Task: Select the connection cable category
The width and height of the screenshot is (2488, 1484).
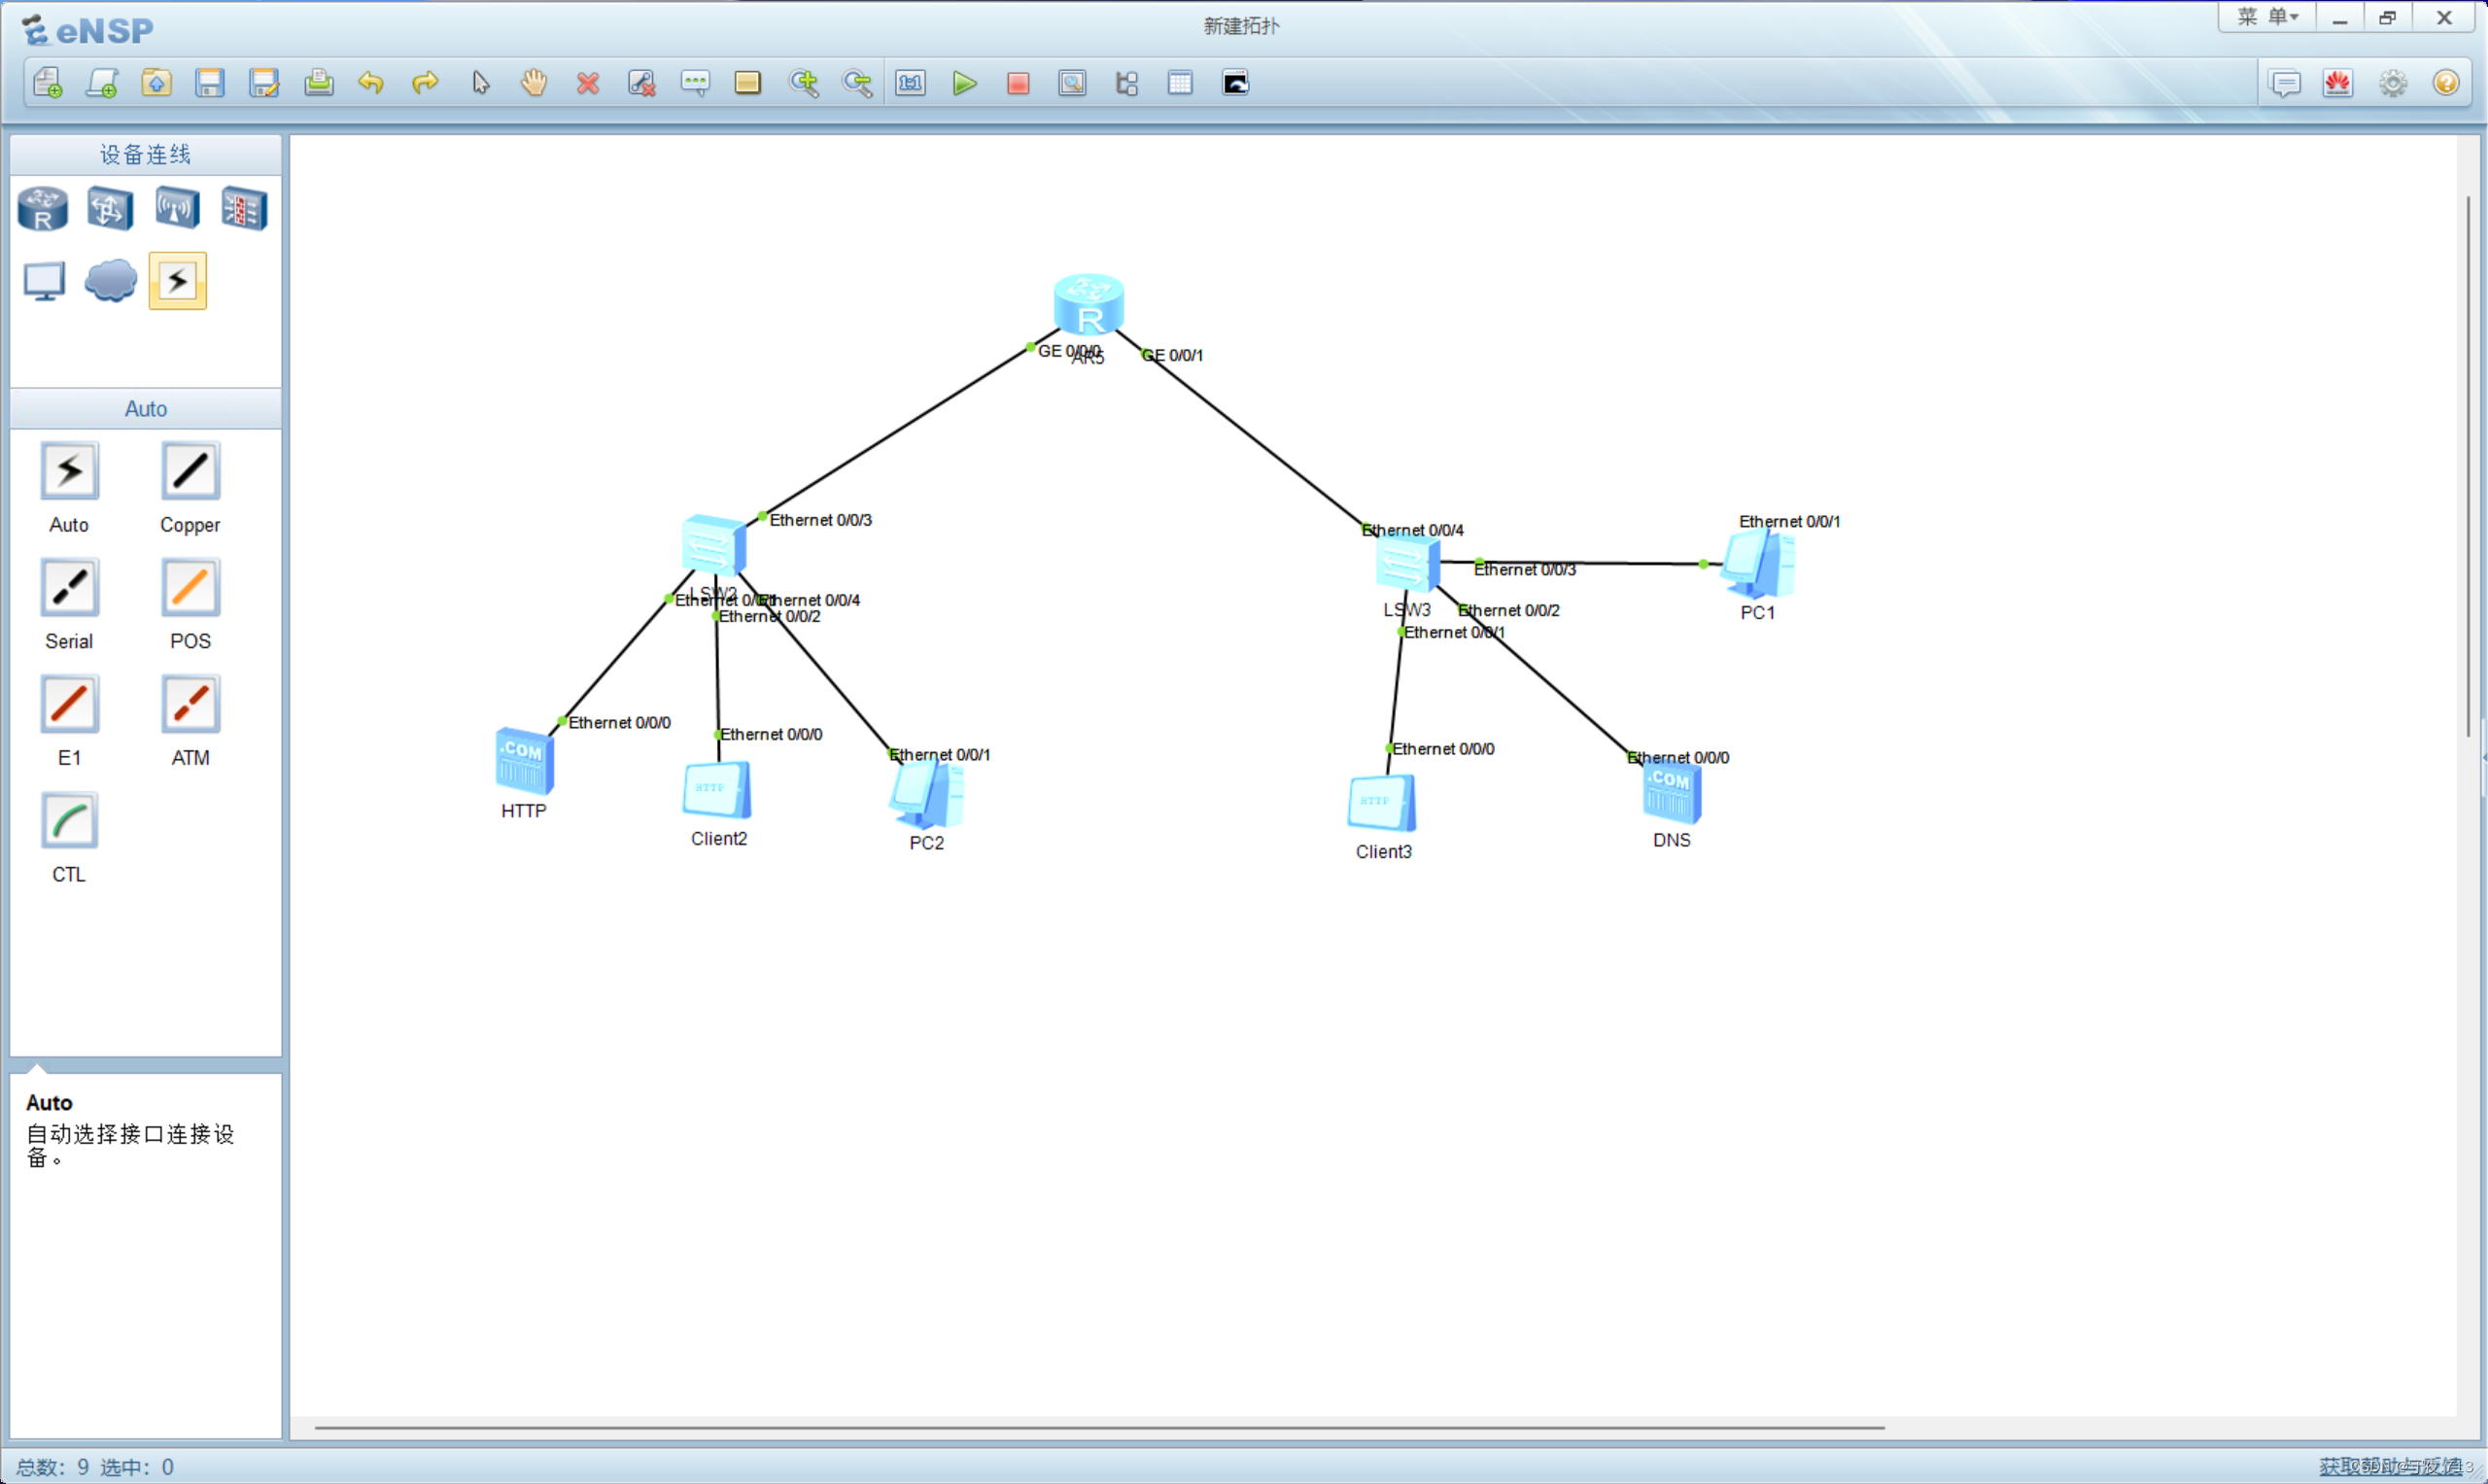Action: click(x=178, y=281)
